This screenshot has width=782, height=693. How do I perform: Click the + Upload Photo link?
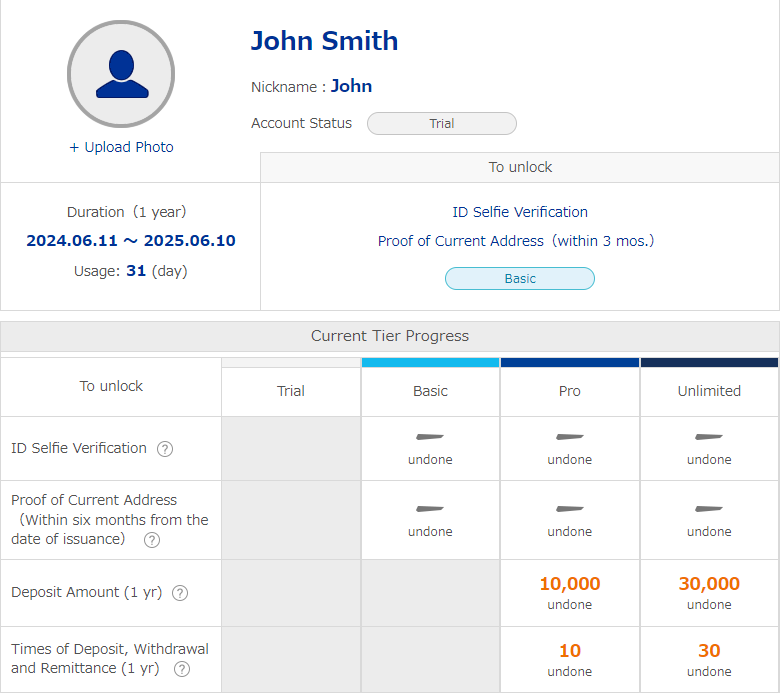coord(121,147)
